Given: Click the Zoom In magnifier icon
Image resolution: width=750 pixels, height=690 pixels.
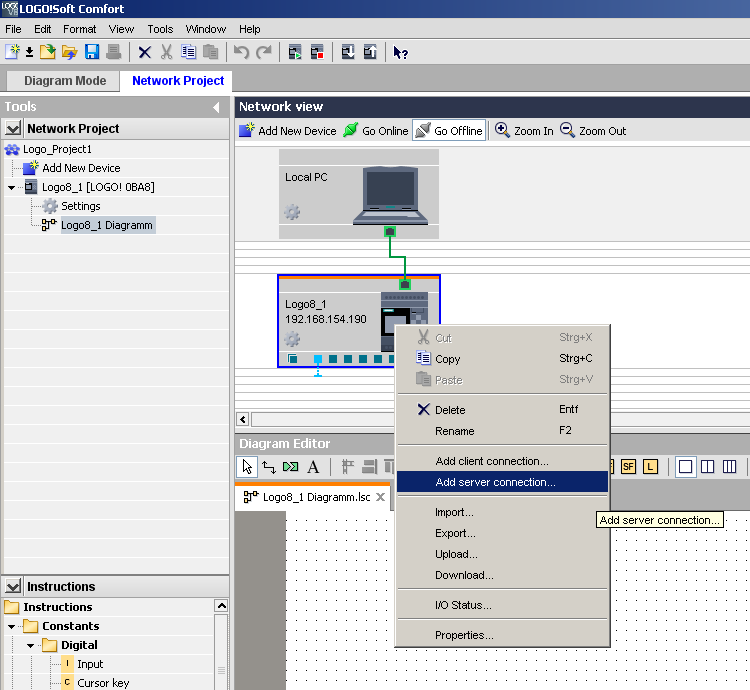Looking at the screenshot, I should point(502,130).
